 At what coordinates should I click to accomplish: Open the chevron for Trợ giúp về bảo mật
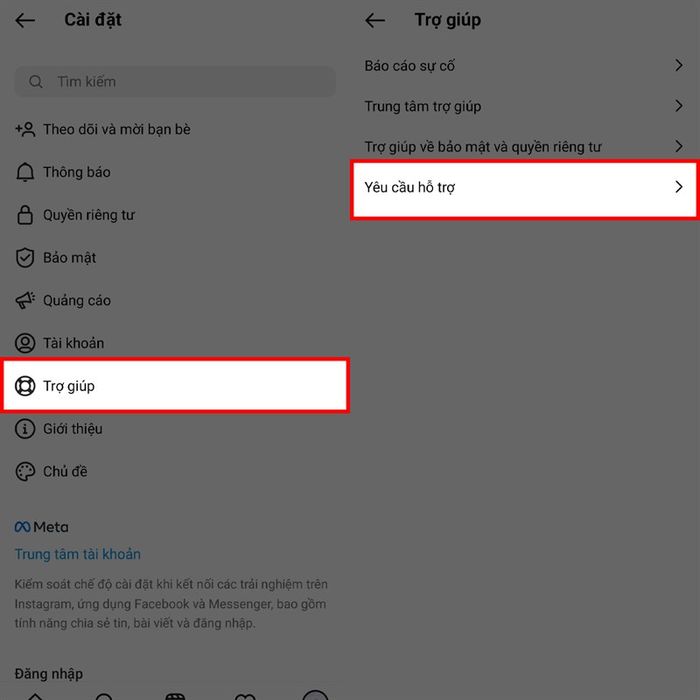[679, 146]
